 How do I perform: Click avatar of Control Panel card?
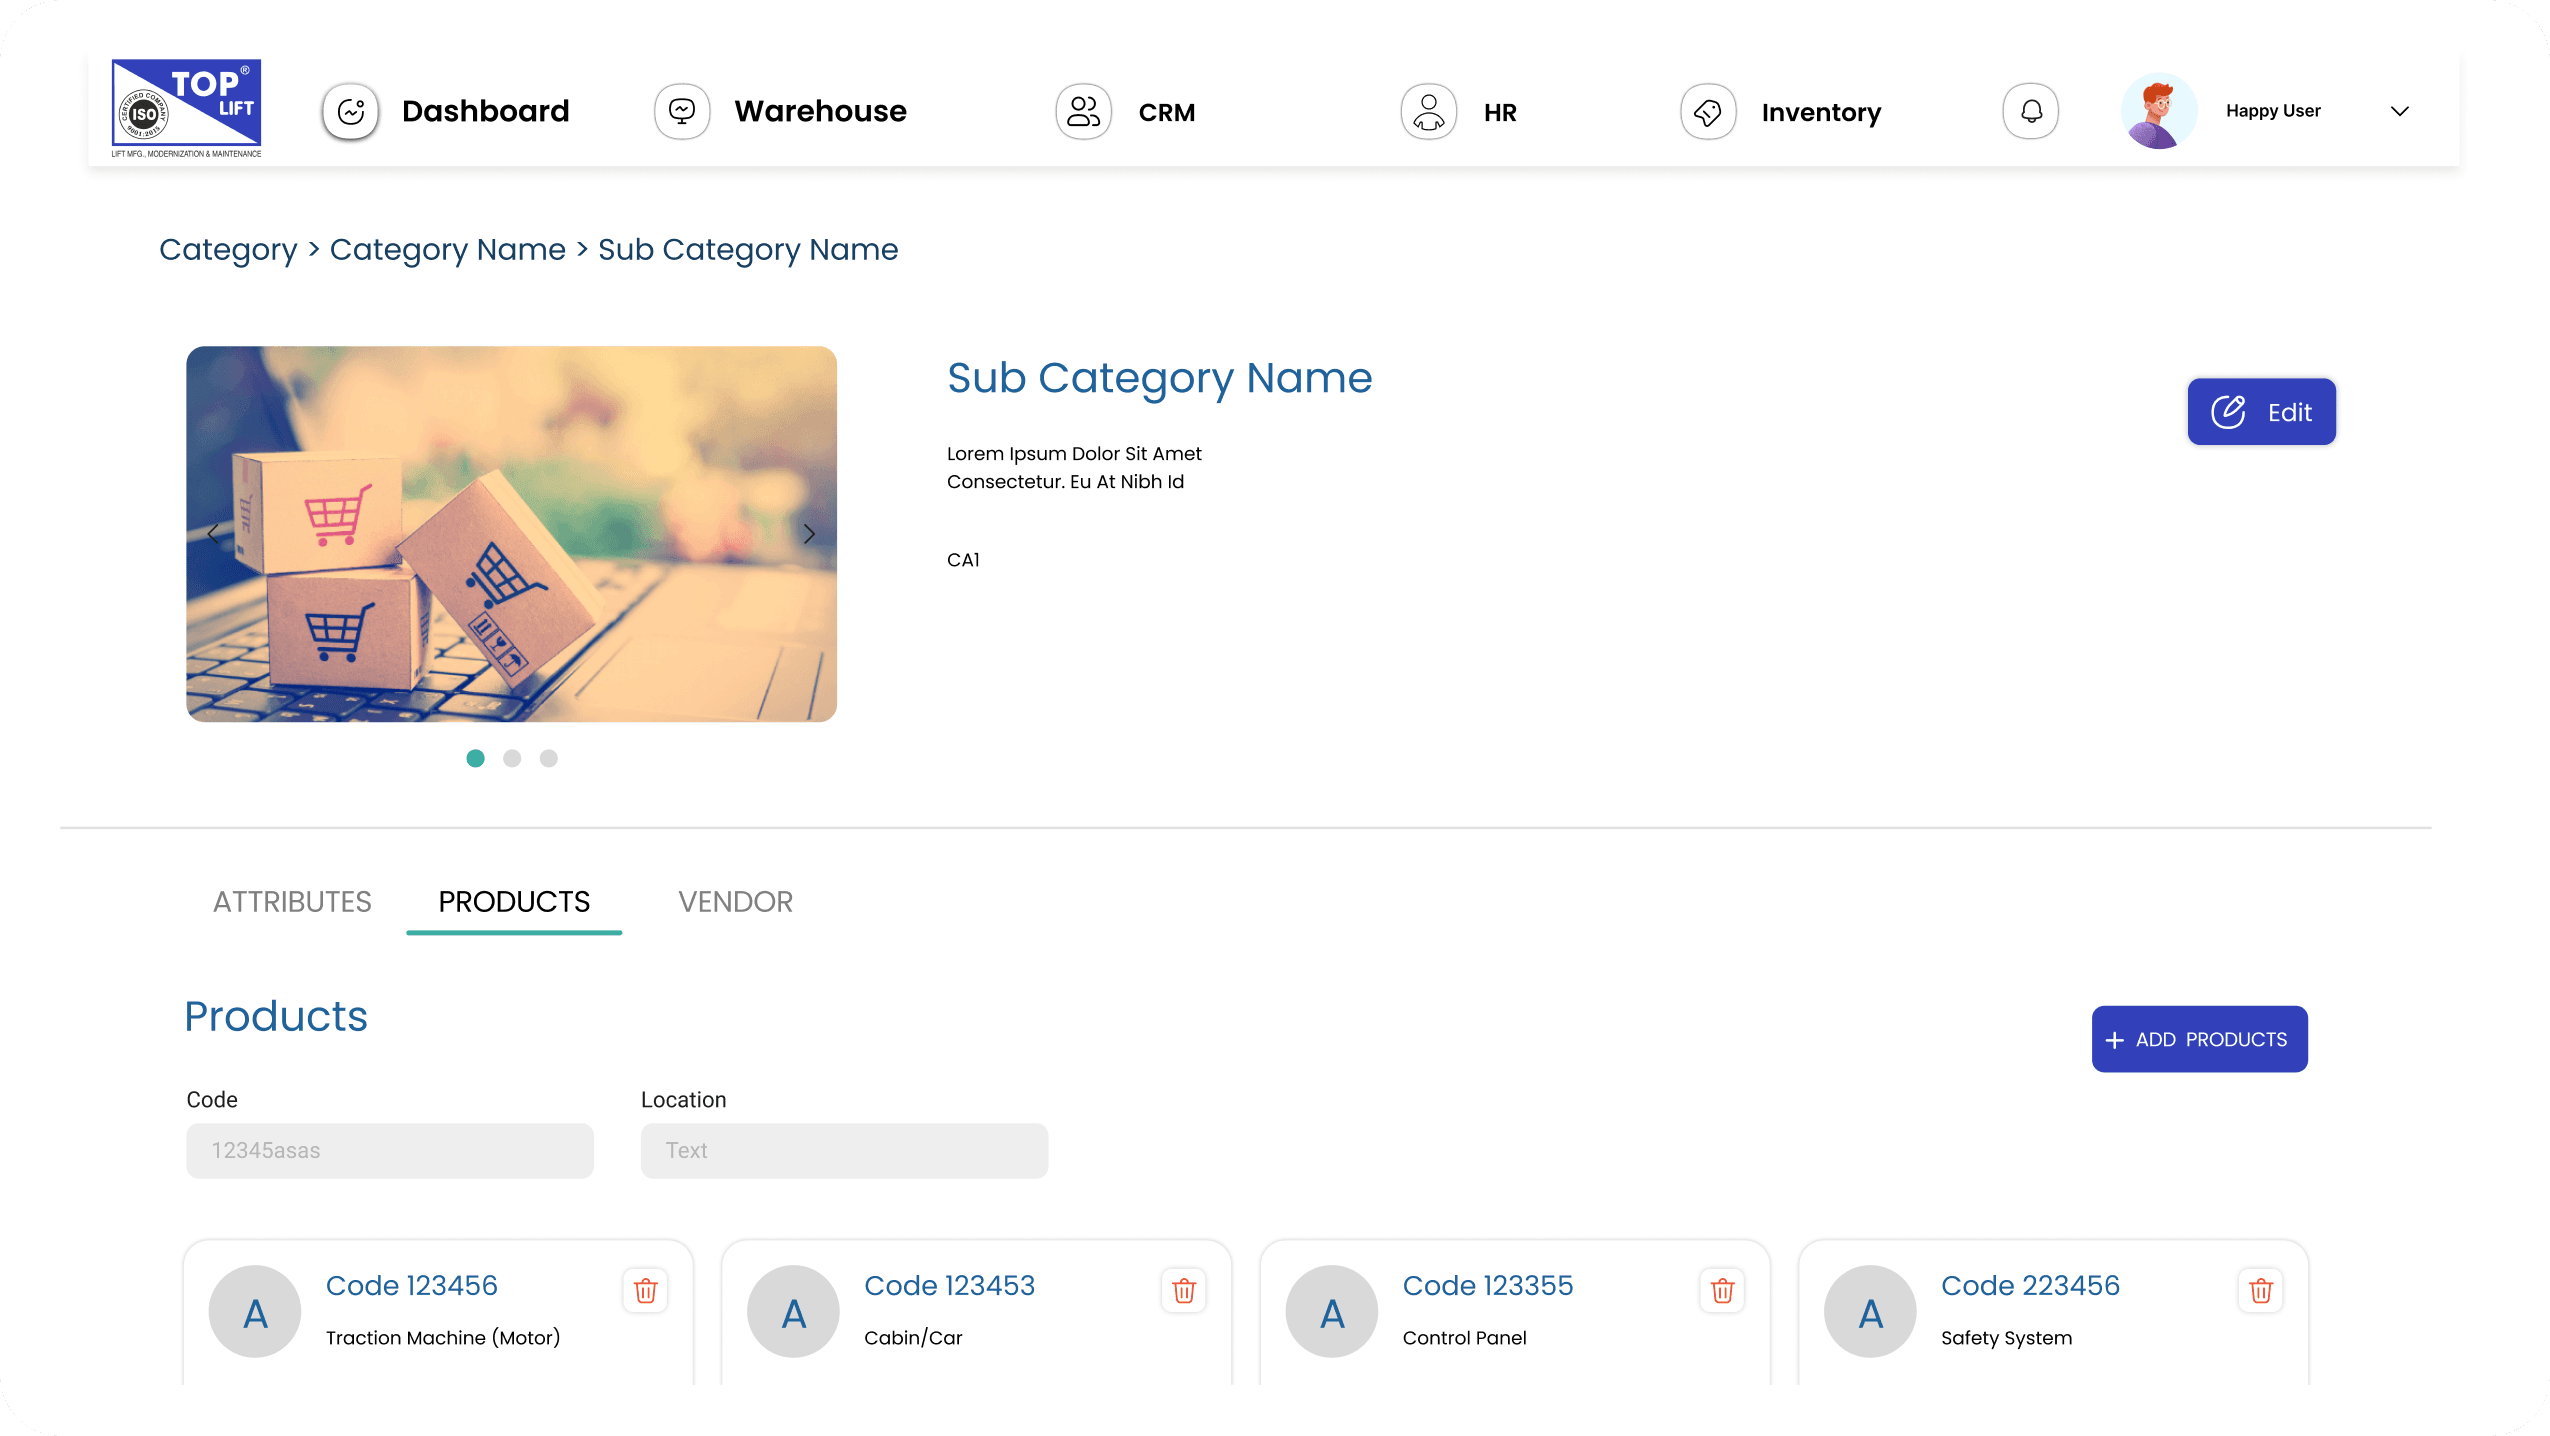point(1332,1311)
